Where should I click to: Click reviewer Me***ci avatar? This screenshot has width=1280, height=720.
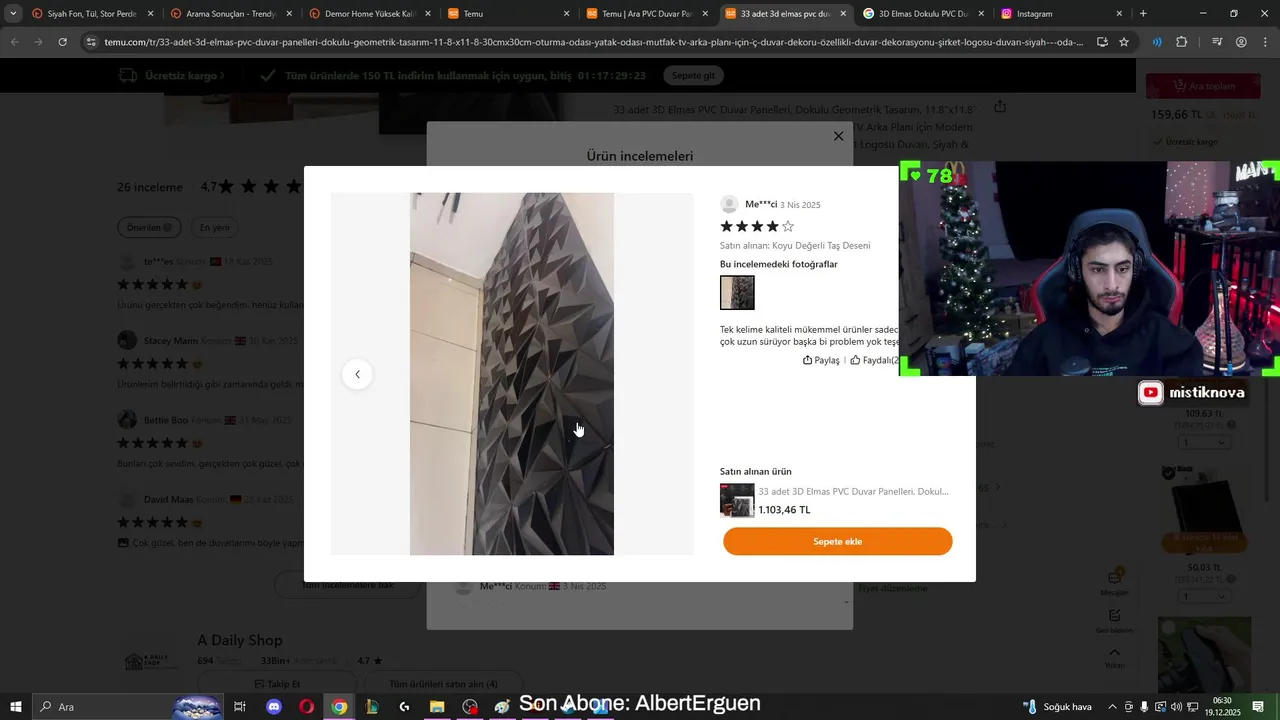coord(729,204)
